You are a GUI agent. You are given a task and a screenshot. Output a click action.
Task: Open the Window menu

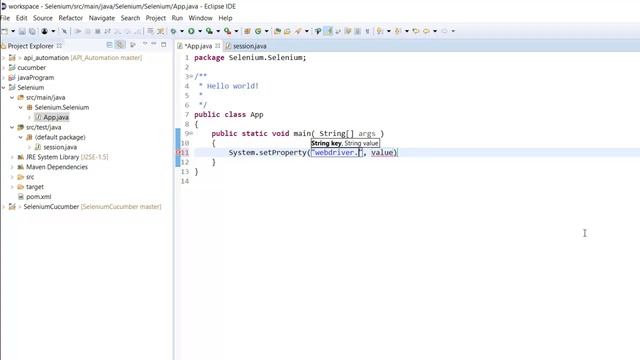pos(200,18)
